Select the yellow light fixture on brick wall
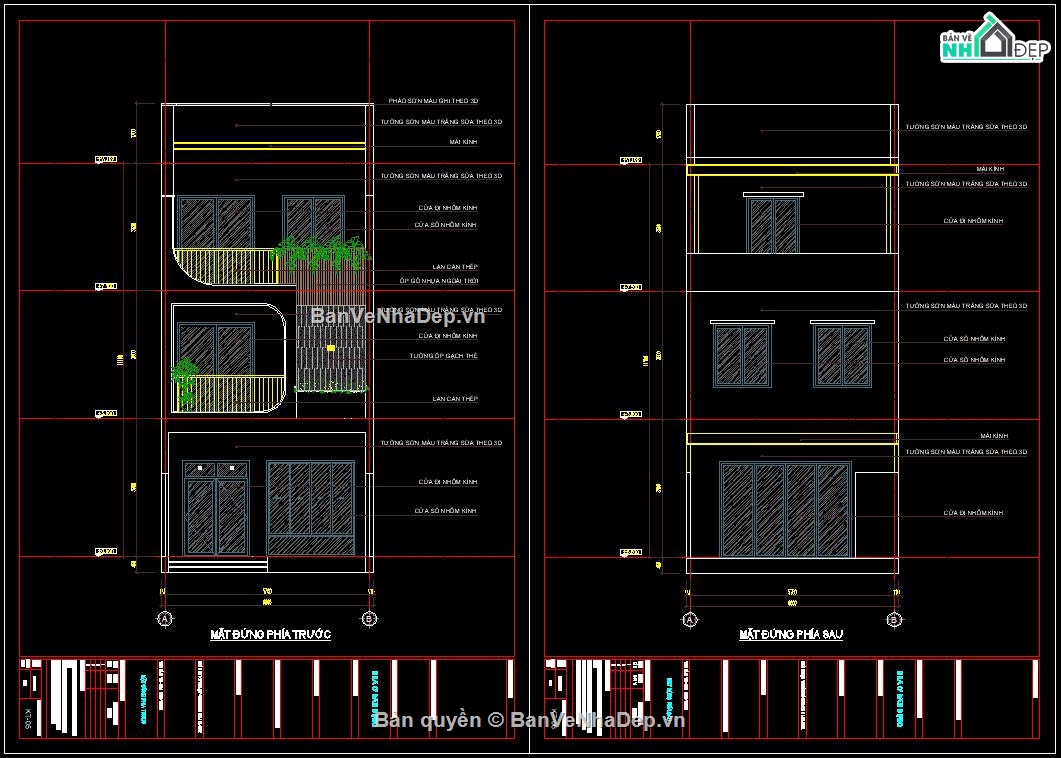Image resolution: width=1061 pixels, height=758 pixels. click(331, 348)
